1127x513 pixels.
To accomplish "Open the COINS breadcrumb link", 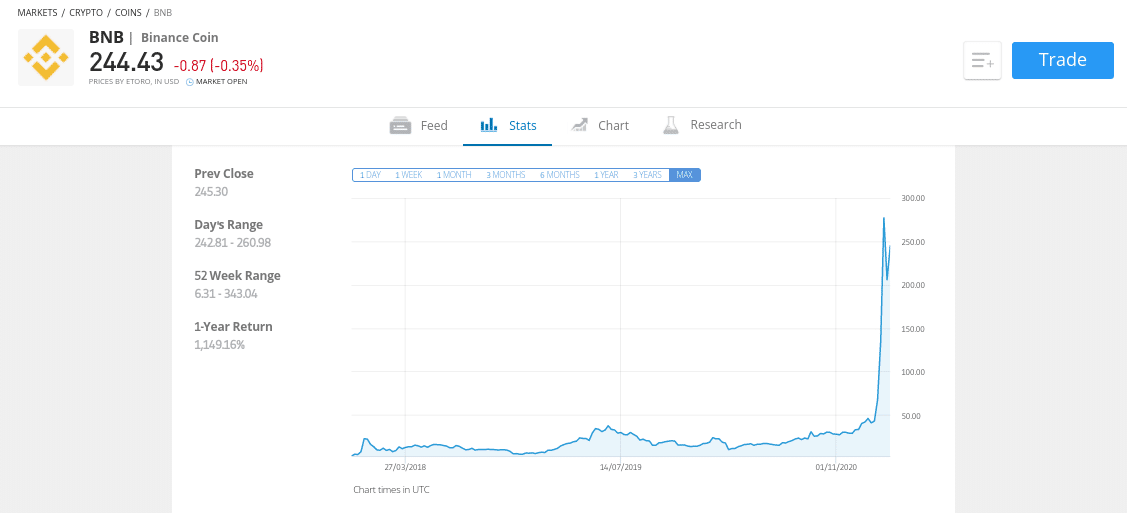I will coord(128,13).
